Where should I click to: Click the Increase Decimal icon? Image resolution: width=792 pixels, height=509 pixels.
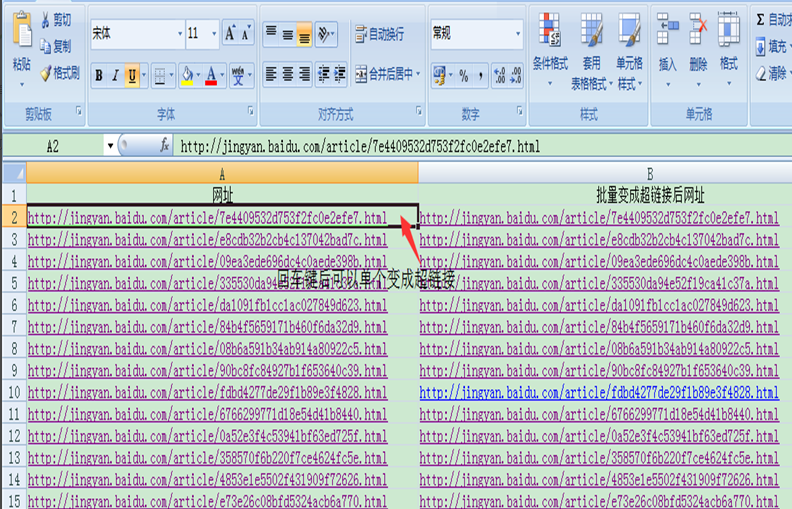pos(499,76)
